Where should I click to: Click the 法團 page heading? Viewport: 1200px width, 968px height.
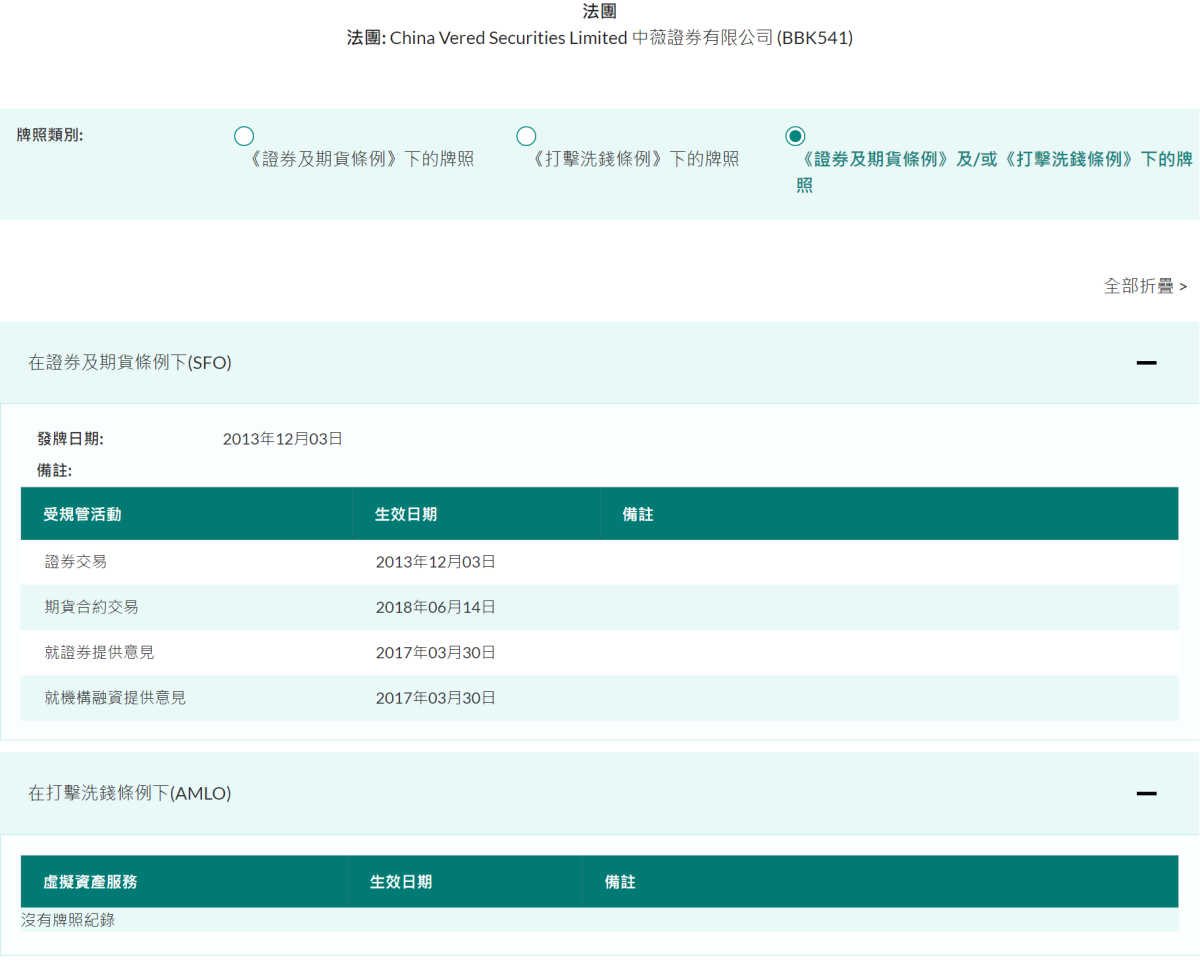click(599, 11)
